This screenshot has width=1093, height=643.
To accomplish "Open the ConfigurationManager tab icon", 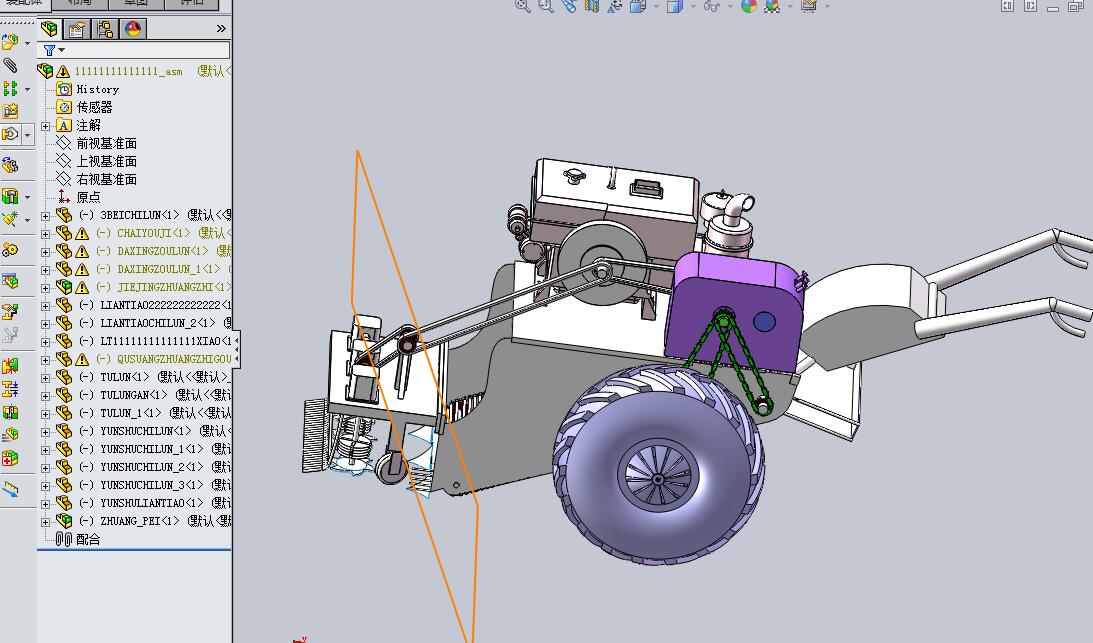I will pos(105,29).
